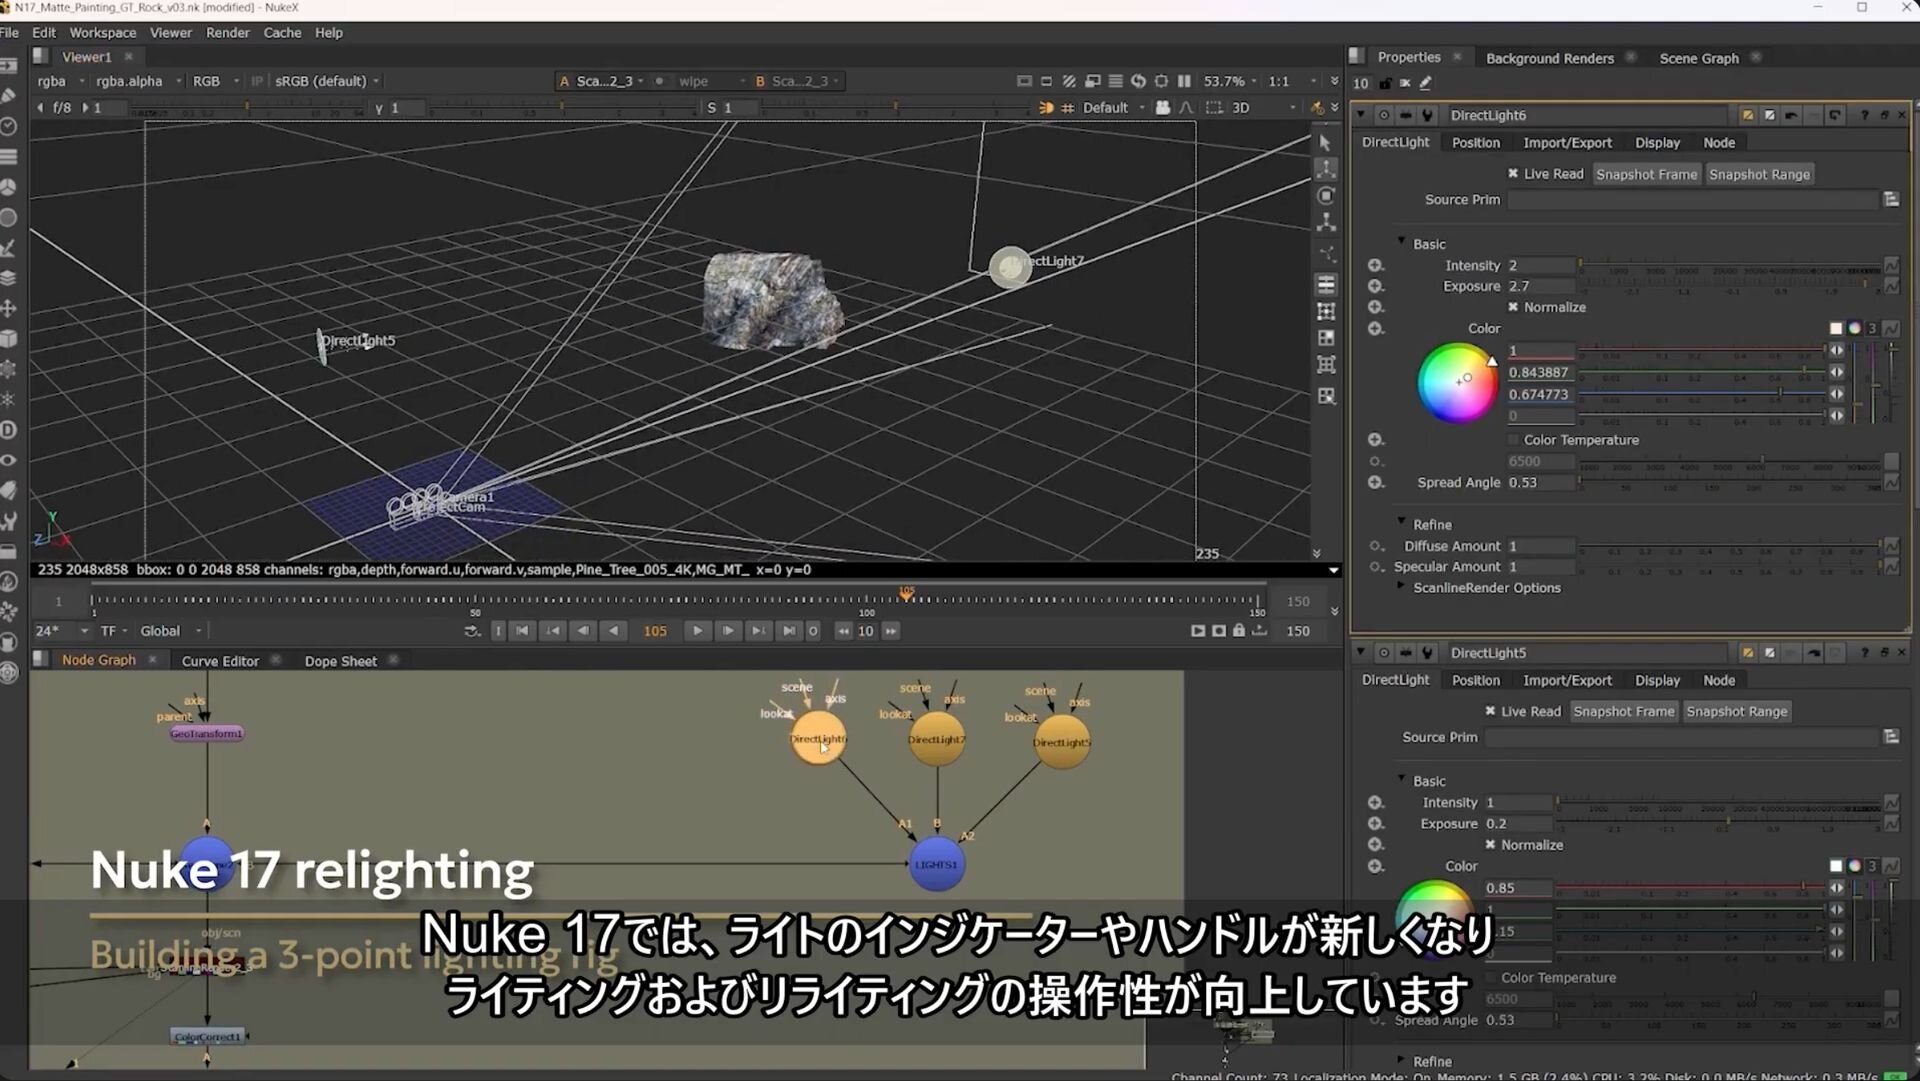This screenshot has height=1081, width=1920.
Task: Open the Time nodes clock icon in toolbar
Action: coord(9,126)
